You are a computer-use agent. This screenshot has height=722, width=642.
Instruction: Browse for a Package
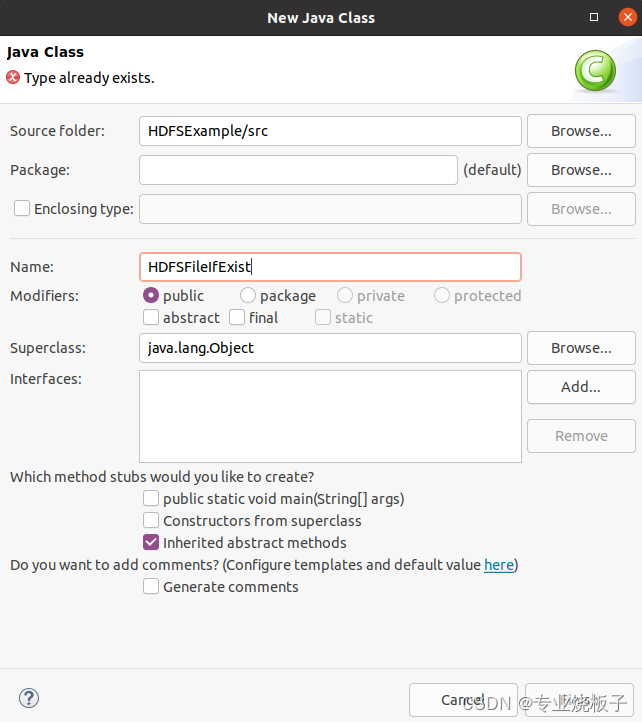point(581,170)
